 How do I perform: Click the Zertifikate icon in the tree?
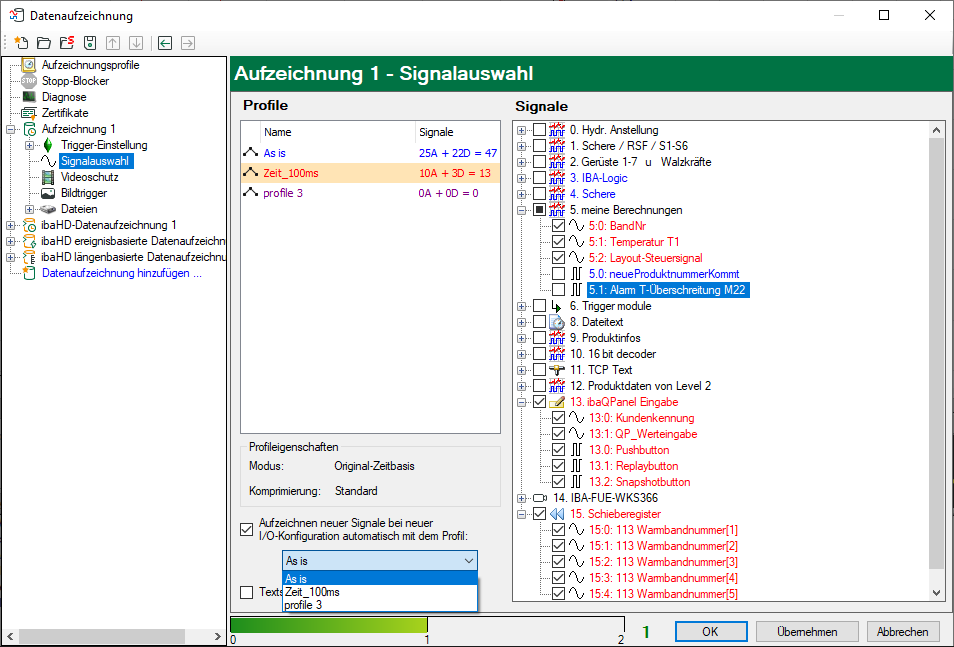point(29,113)
